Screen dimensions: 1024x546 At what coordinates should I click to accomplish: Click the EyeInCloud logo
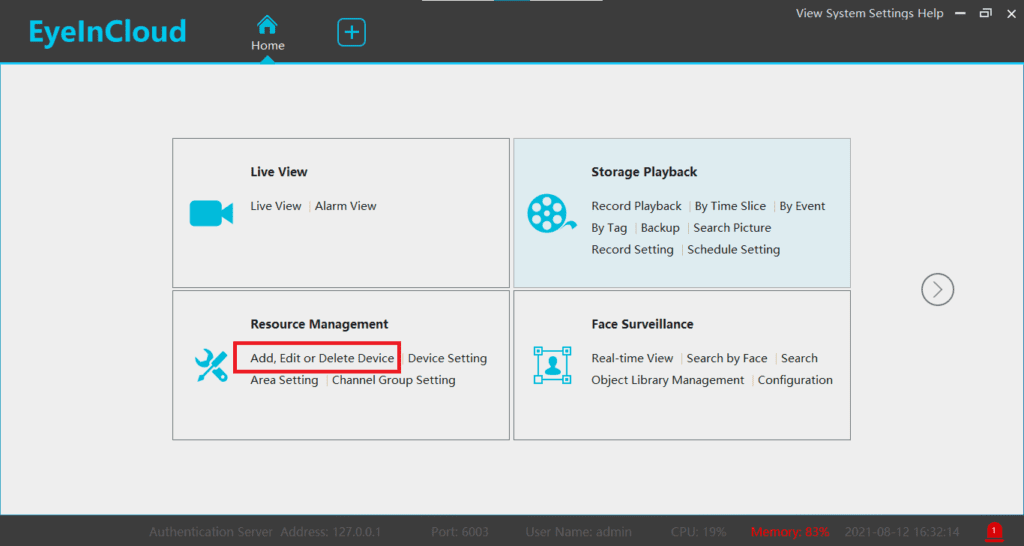108,32
